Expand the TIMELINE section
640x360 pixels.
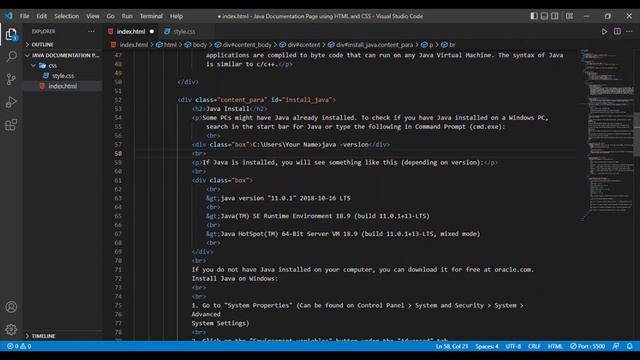pos(62,336)
